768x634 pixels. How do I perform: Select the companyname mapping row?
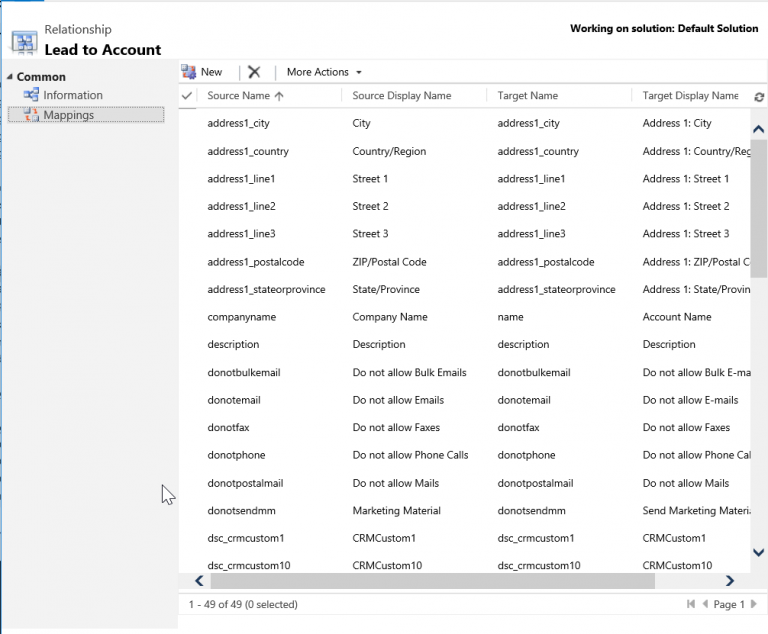pyautogui.click(x=241, y=317)
